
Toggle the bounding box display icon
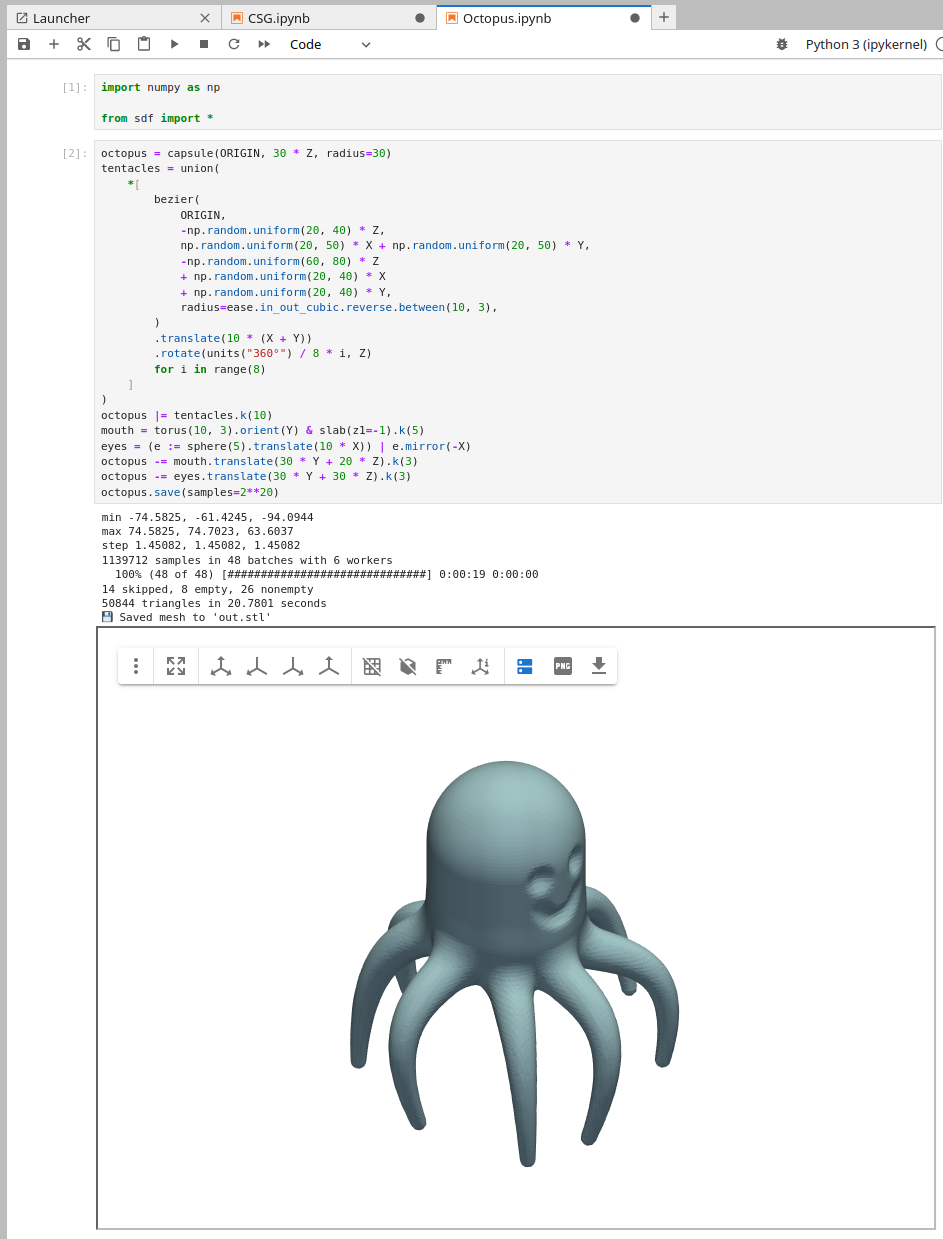(x=408, y=666)
